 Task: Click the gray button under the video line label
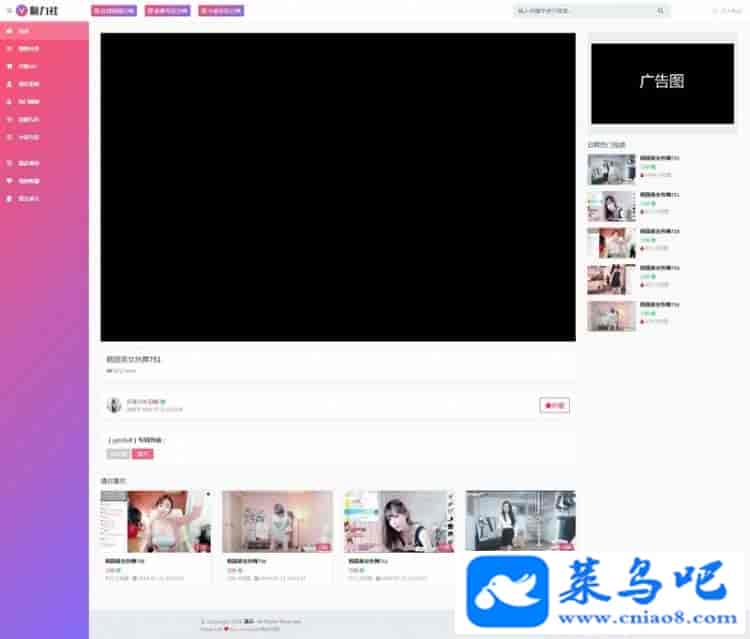point(118,454)
